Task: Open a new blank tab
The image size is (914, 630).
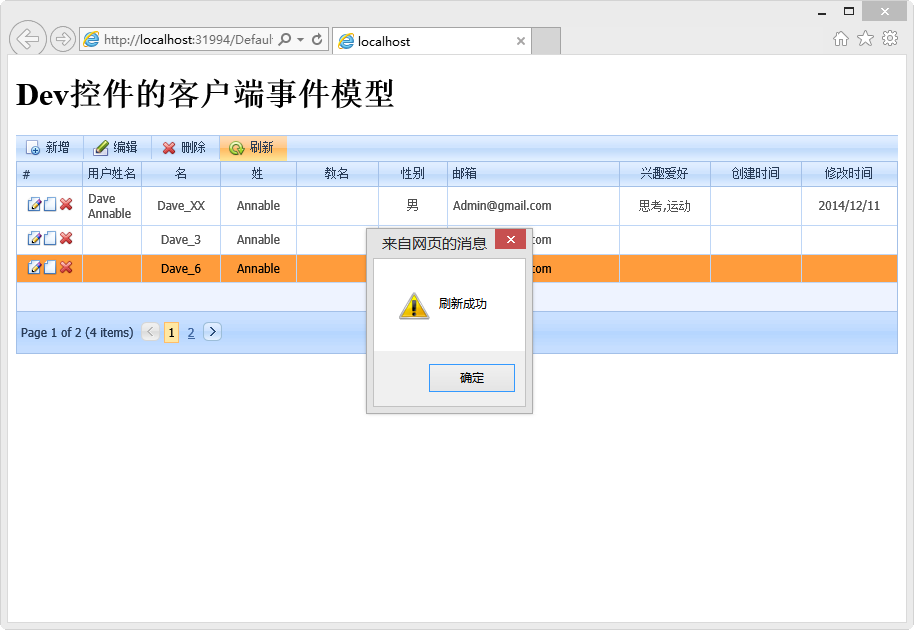Action: [546, 41]
